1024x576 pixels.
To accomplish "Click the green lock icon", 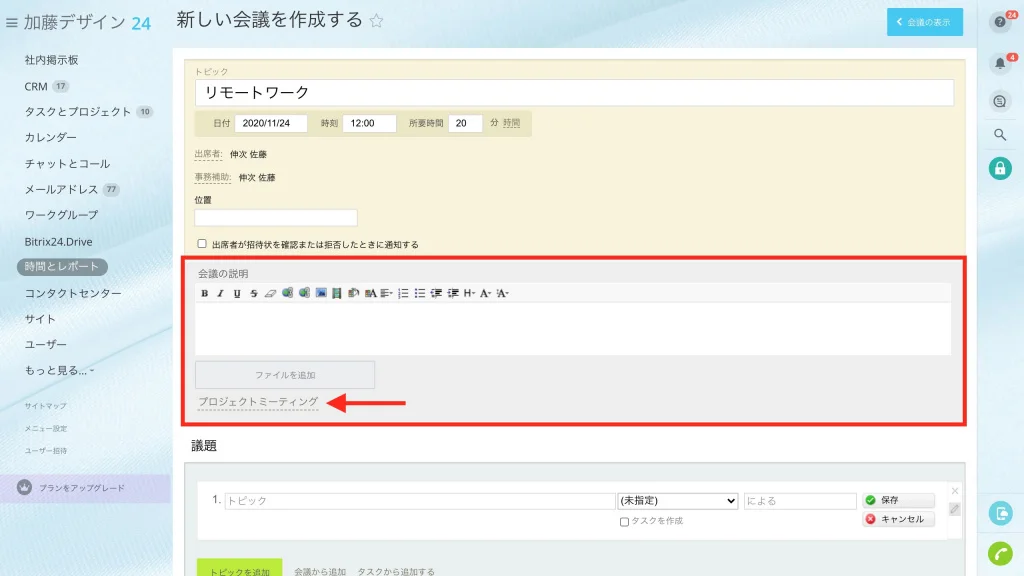I will point(1000,168).
